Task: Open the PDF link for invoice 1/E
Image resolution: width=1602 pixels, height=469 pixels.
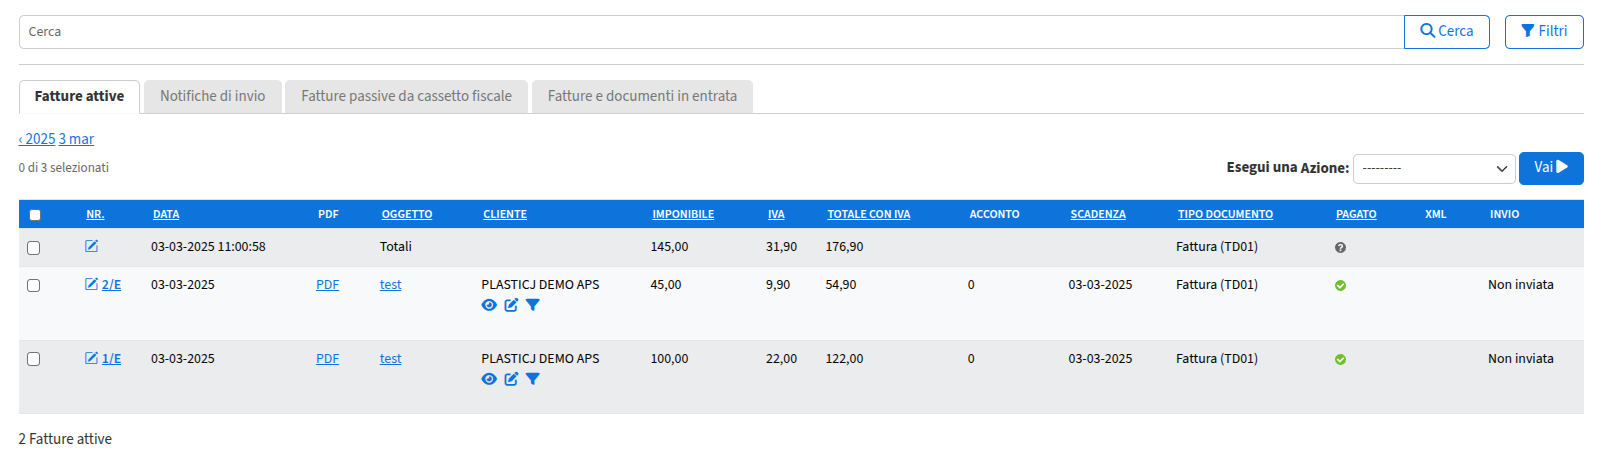Action: click(327, 358)
